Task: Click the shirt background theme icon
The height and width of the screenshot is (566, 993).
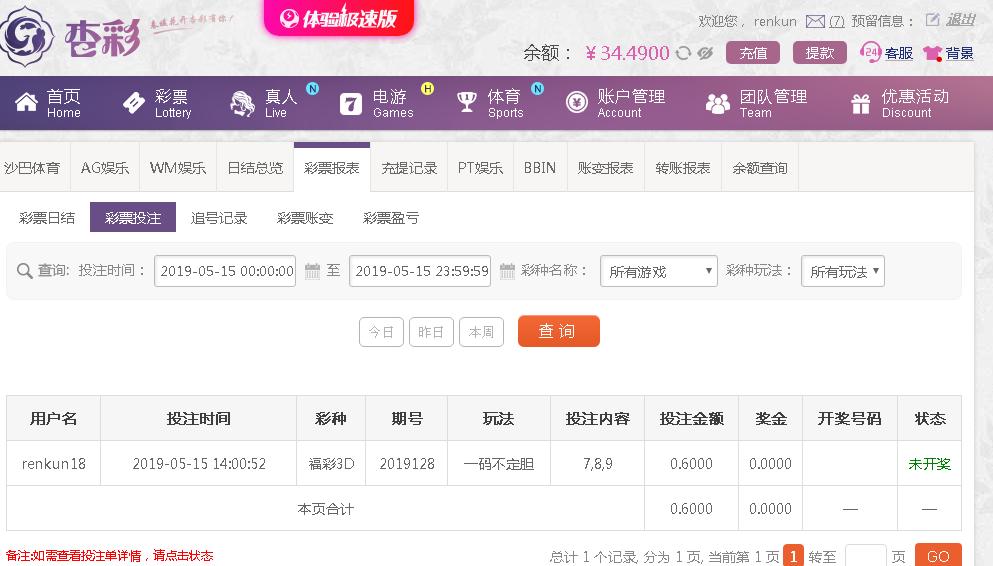Action: 932,53
